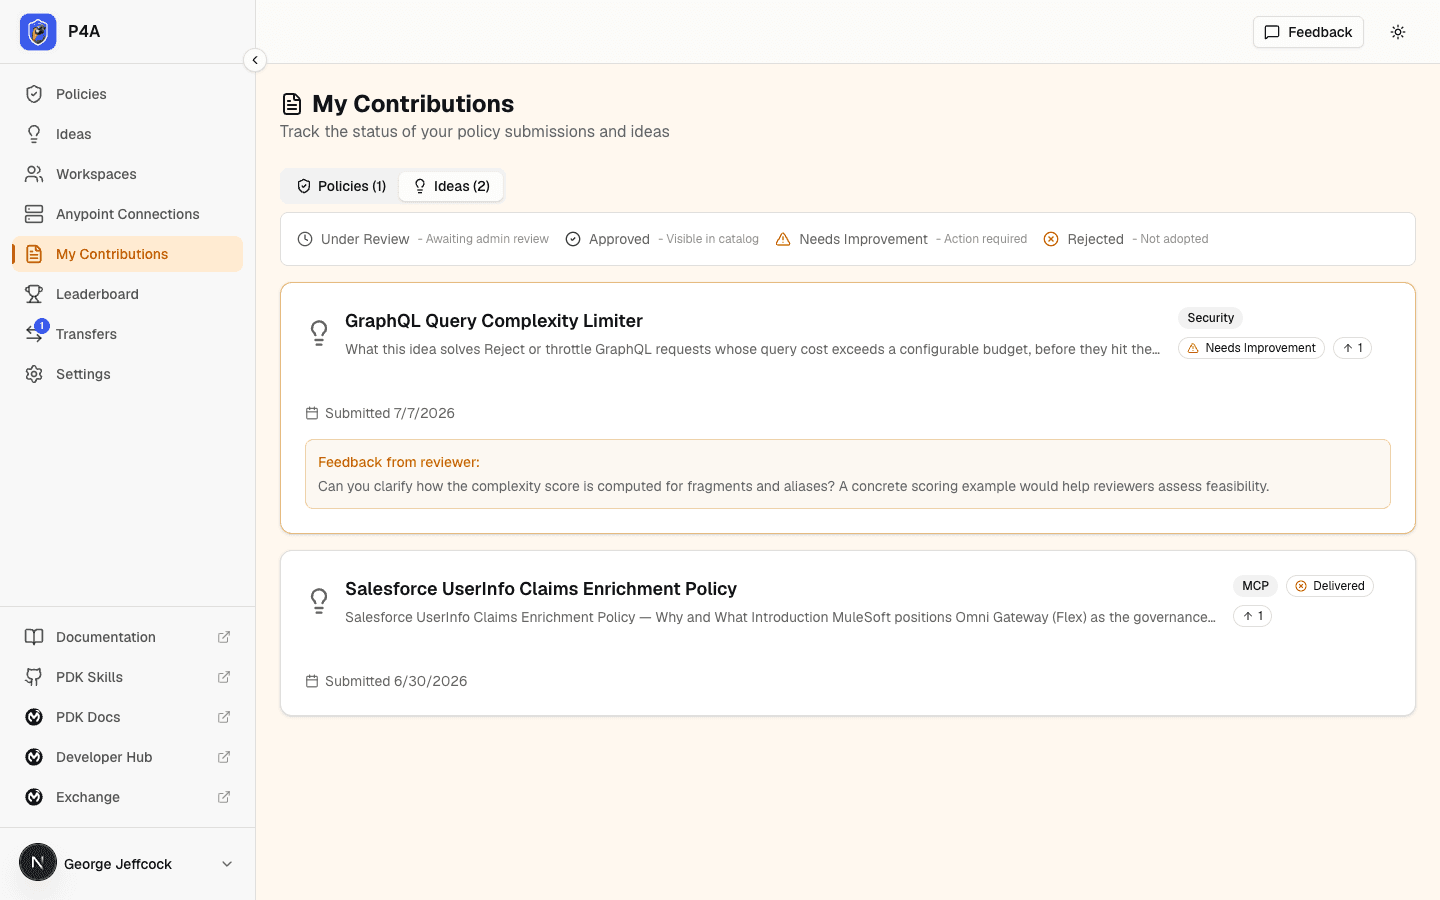Viewport: 1440px width, 900px height.
Task: Select My Contributions in the sidebar
Action: pos(127,254)
